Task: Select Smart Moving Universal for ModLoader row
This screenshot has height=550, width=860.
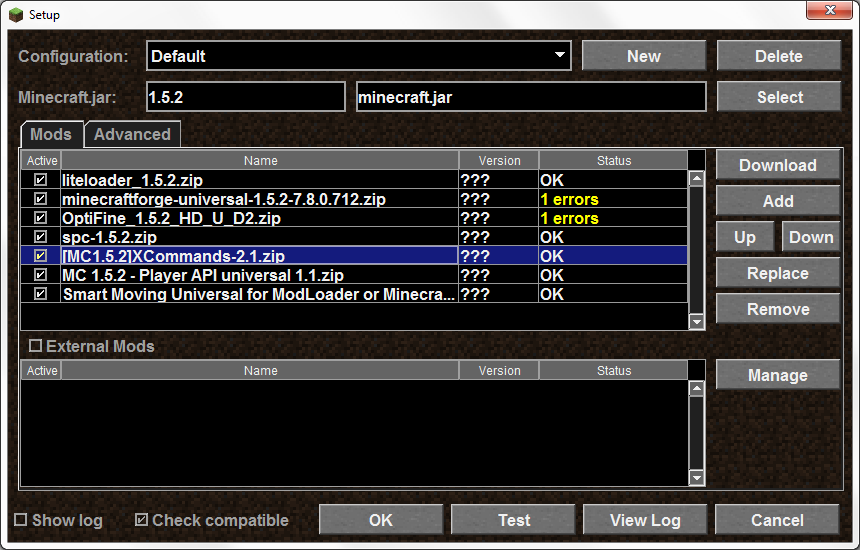Action: pyautogui.click(x=354, y=293)
